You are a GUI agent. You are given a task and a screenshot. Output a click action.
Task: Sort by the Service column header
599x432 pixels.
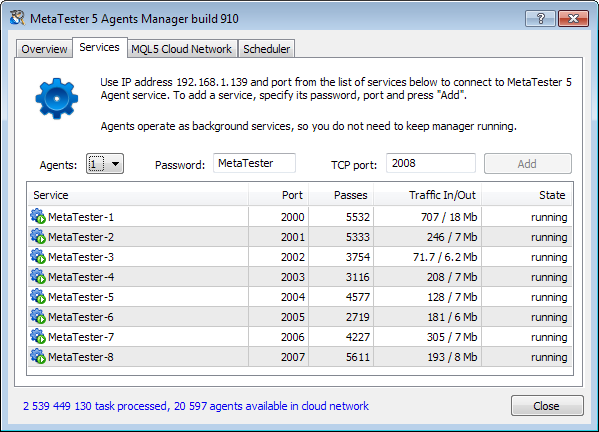[x=138, y=195]
